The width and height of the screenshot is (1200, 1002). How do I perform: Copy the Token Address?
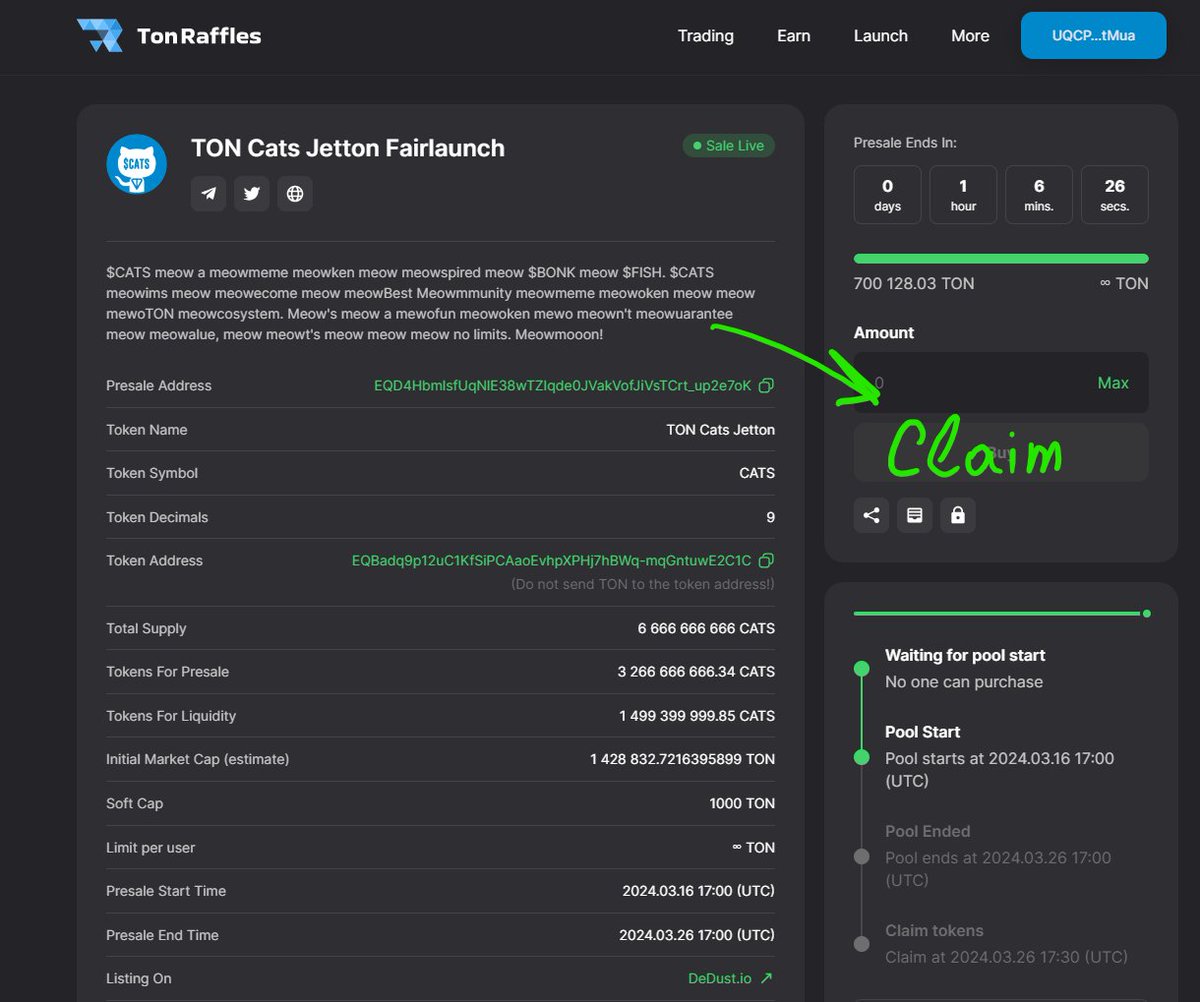(x=766, y=561)
